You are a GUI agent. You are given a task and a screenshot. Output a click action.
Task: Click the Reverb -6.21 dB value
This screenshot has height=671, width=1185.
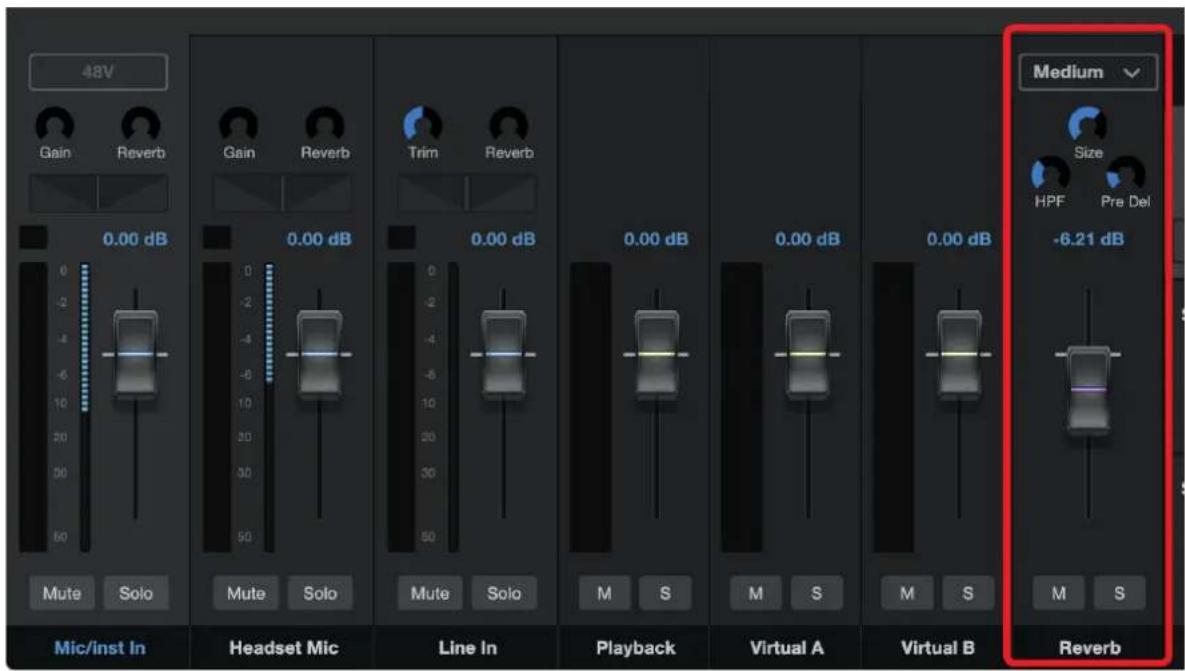[1088, 240]
